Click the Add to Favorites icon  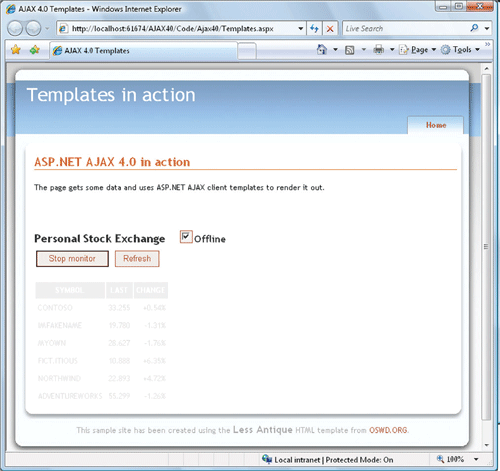point(35,50)
